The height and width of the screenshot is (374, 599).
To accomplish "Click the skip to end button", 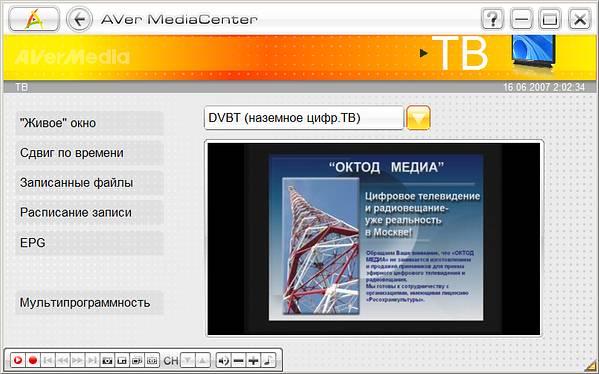I will [92, 360].
